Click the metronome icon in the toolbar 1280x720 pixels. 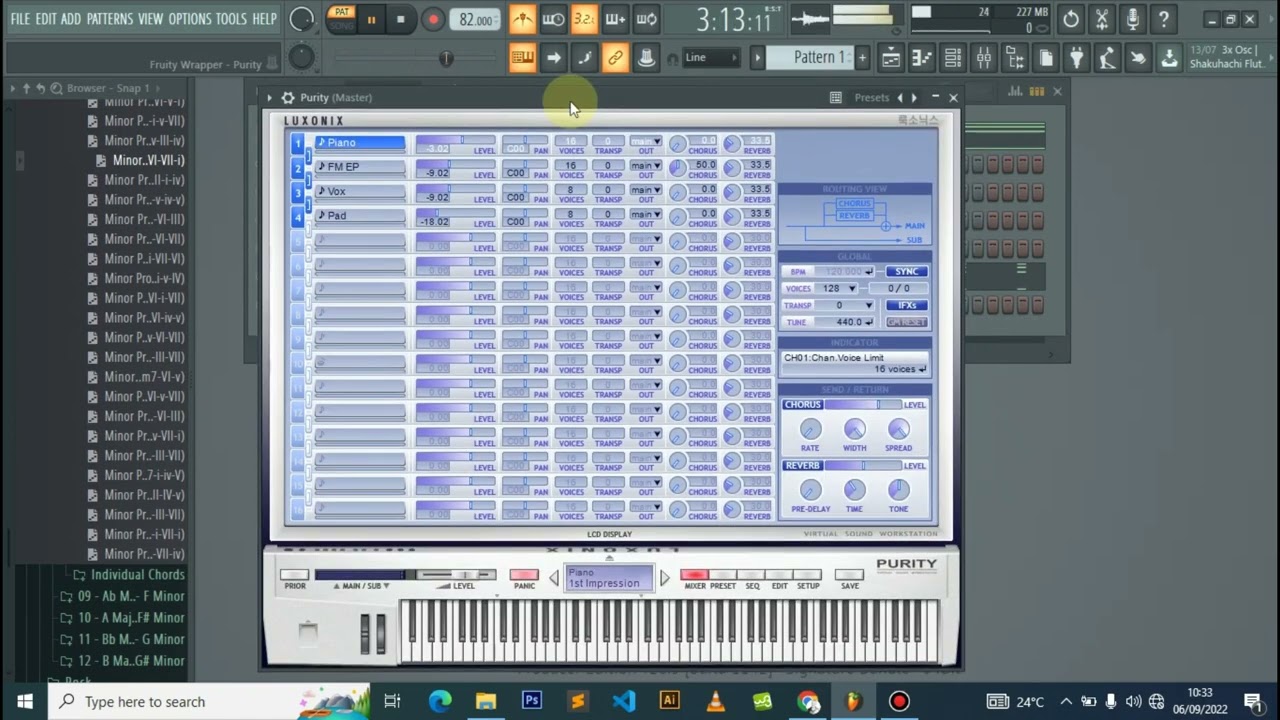click(x=522, y=19)
